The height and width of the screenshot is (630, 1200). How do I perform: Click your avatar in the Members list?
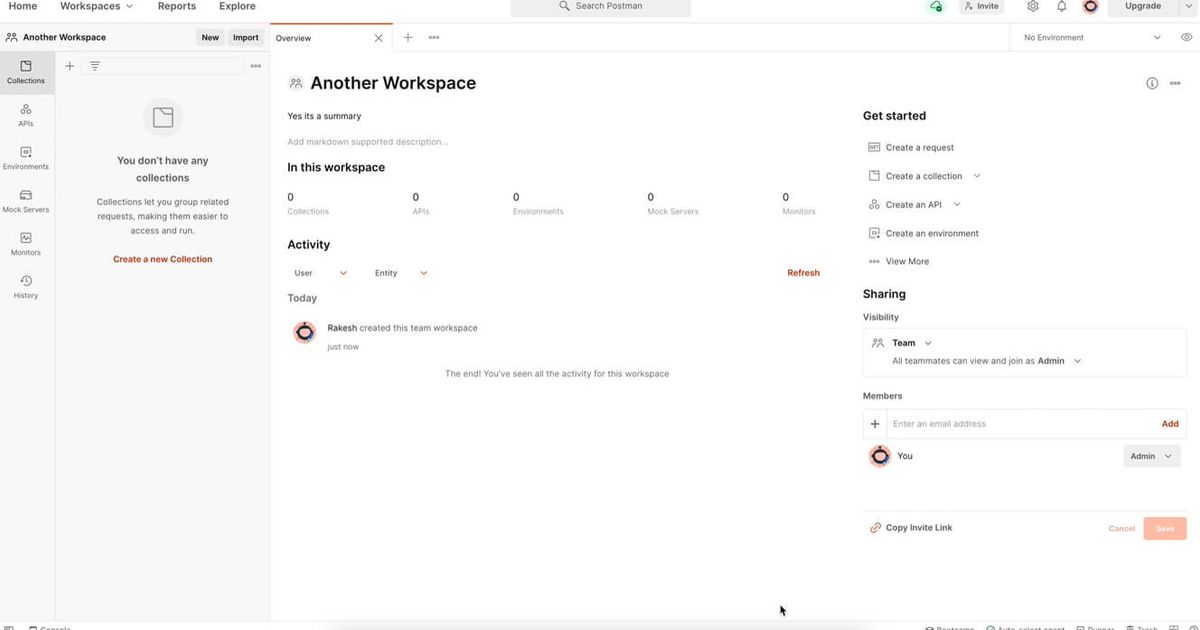(x=880, y=456)
